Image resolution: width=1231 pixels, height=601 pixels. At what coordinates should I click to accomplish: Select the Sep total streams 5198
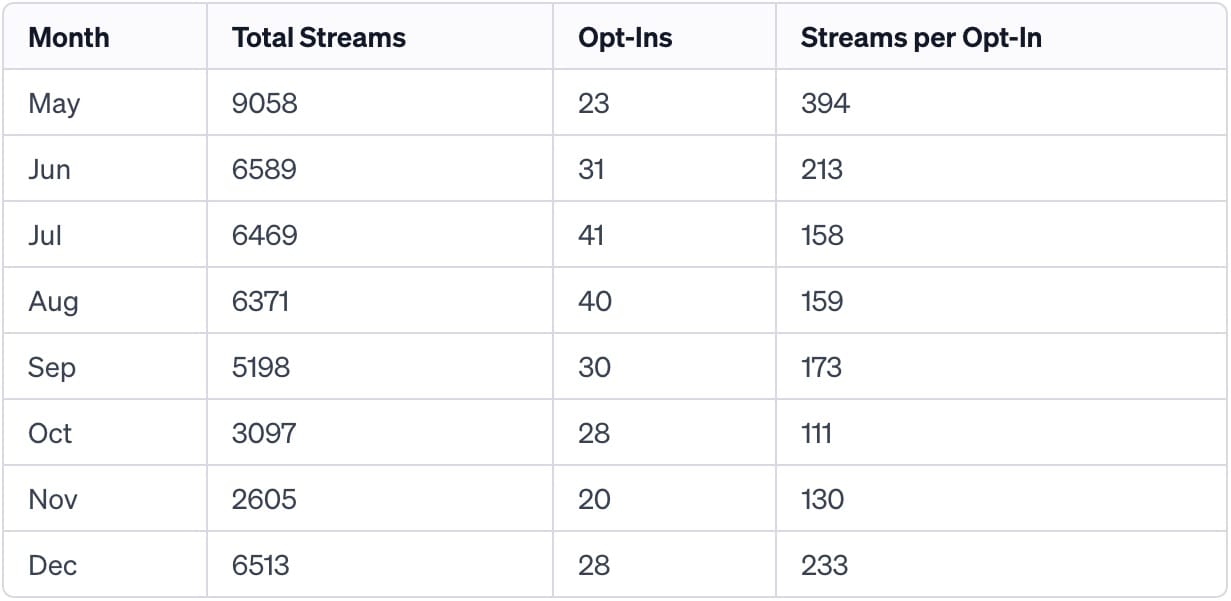pos(261,367)
